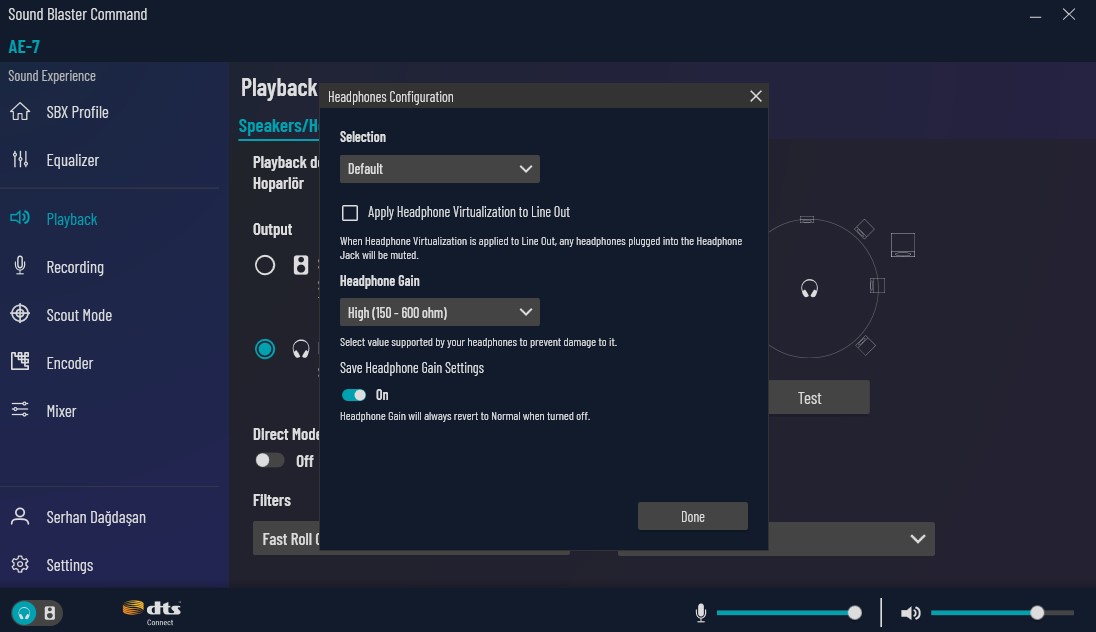
Task: Open SBX Profile page
Action: point(77,112)
